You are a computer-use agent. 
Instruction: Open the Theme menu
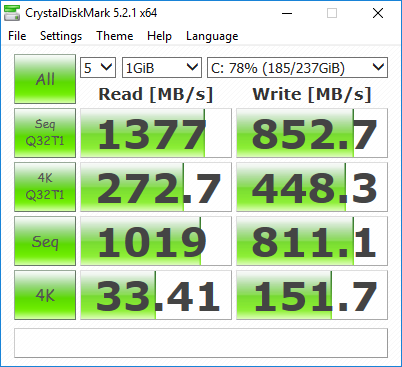click(115, 36)
